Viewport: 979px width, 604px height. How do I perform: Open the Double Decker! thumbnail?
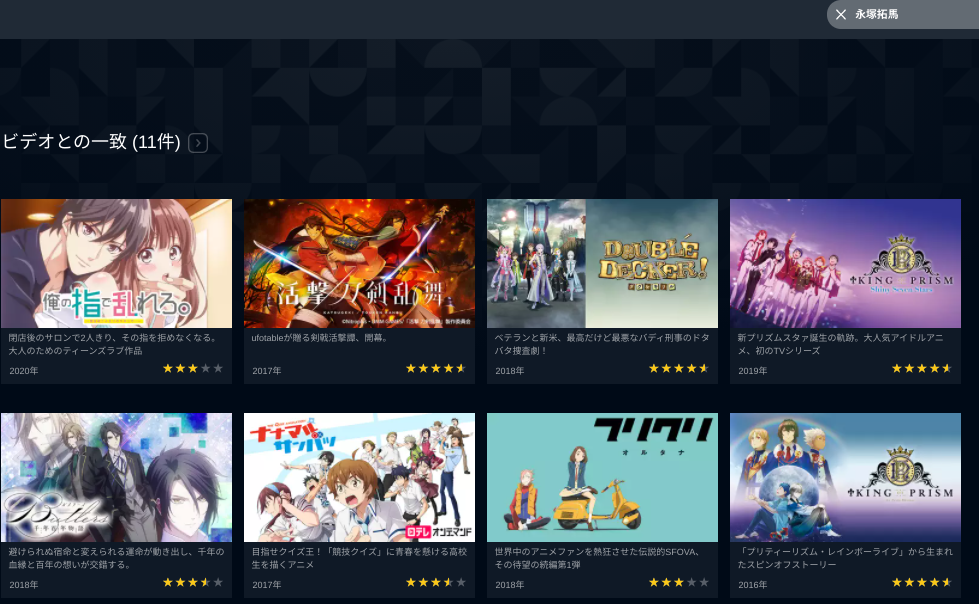point(602,263)
